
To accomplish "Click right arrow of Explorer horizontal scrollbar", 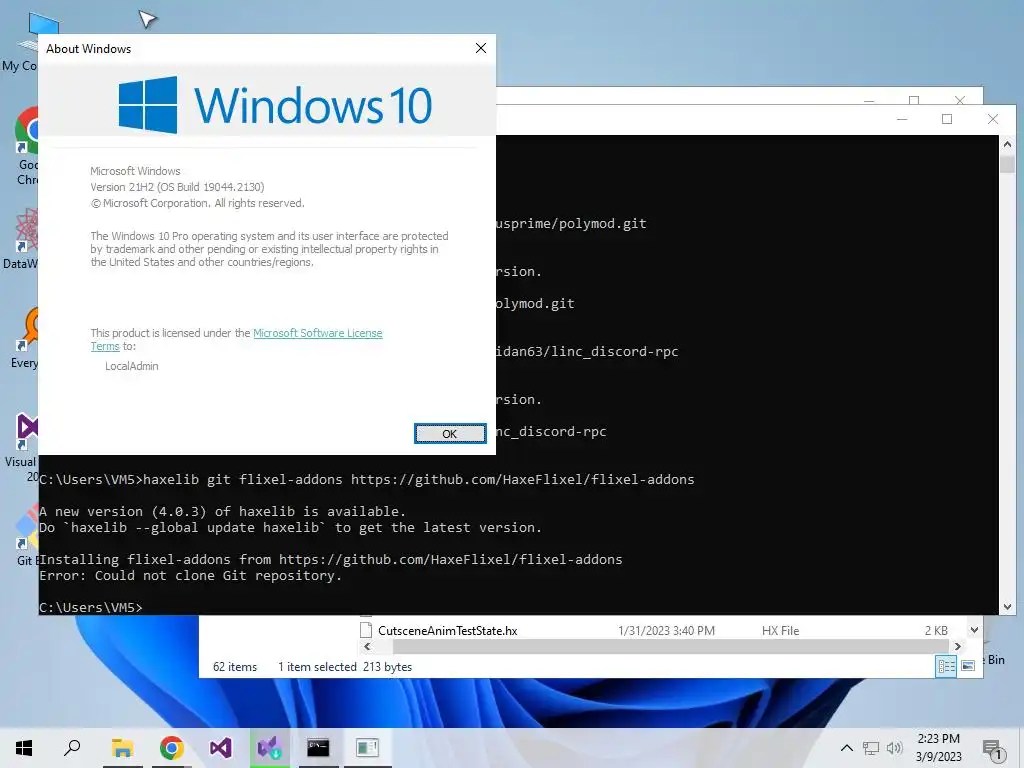I will (957, 647).
